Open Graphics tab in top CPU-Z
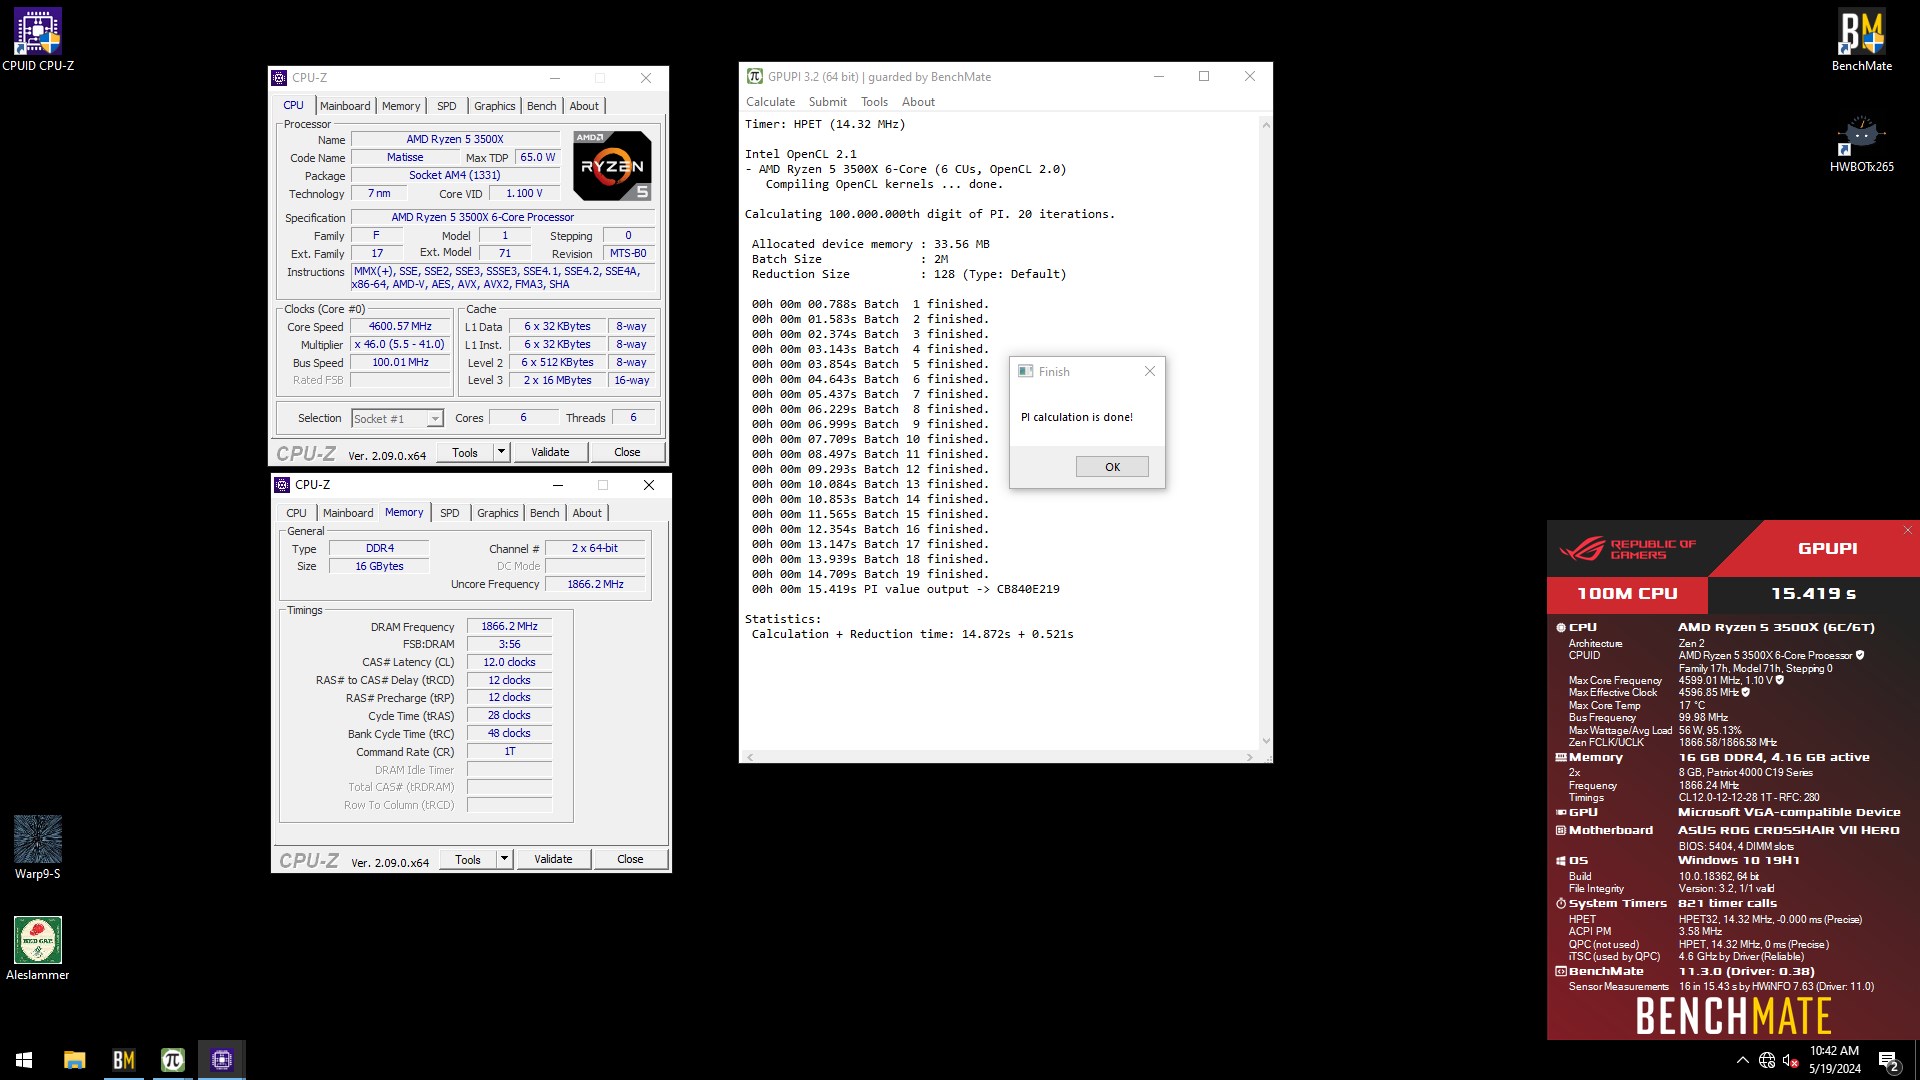This screenshot has width=1920, height=1080. click(x=495, y=106)
